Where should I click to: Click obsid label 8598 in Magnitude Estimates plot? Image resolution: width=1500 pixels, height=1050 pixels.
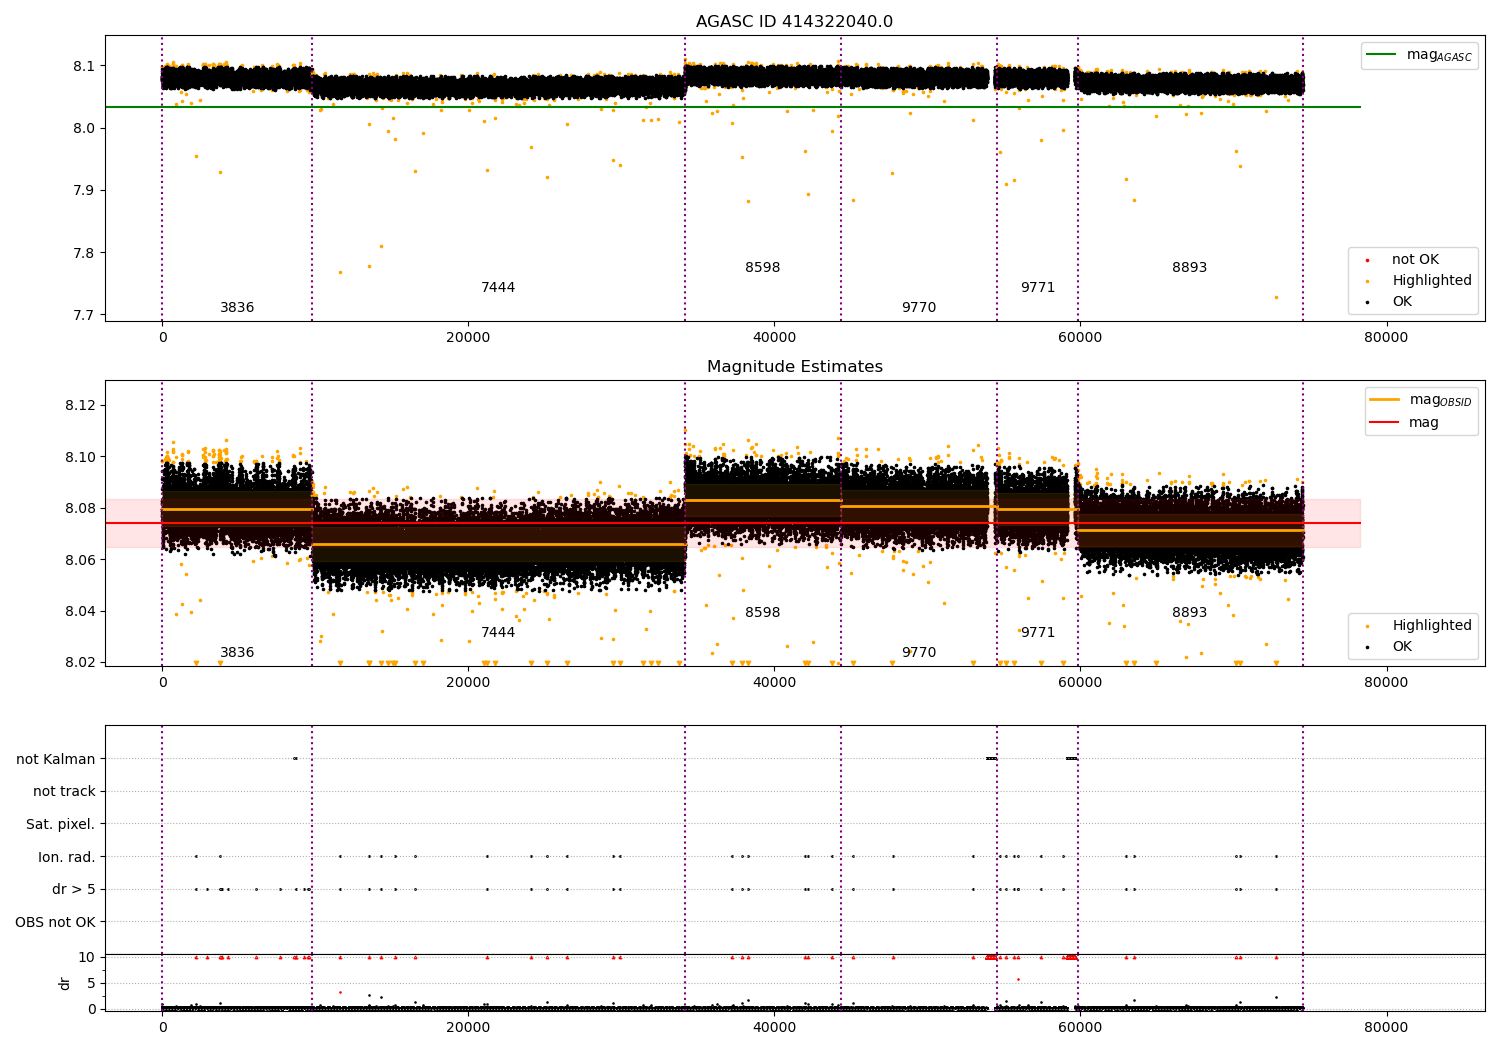coord(762,613)
